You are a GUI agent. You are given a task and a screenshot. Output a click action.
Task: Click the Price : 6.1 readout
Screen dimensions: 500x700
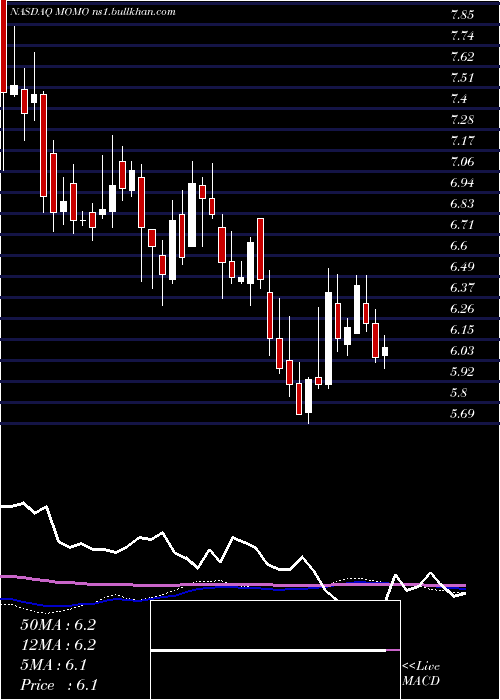pyautogui.click(x=59, y=685)
